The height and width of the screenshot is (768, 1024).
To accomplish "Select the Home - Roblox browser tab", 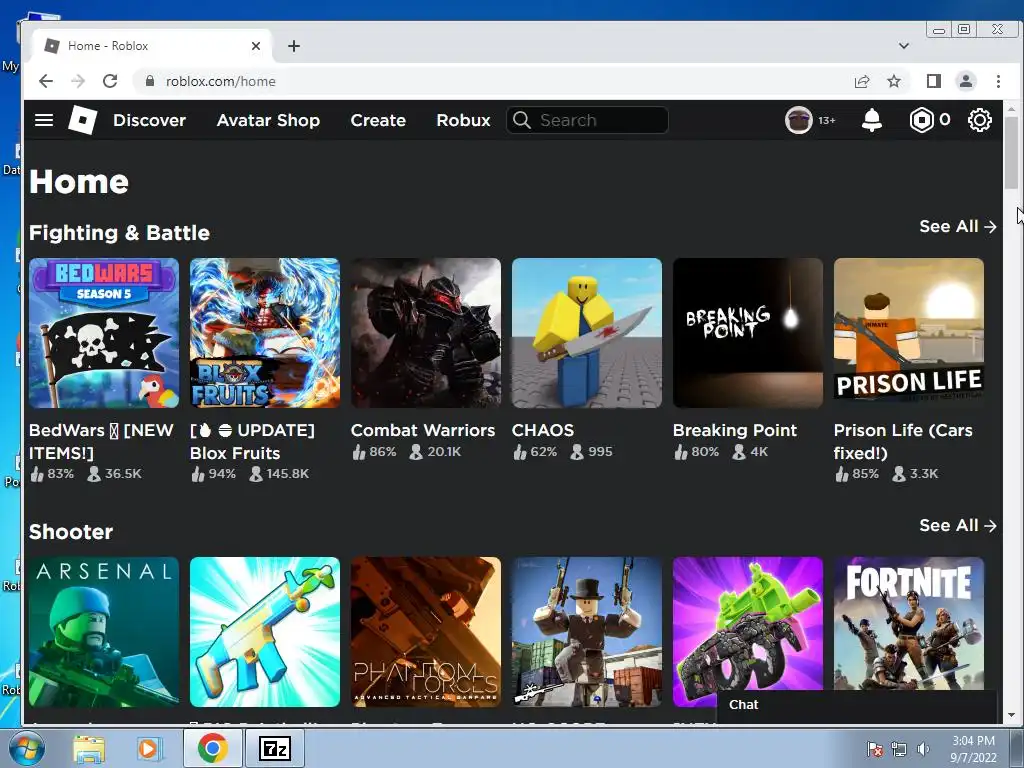I will point(152,46).
